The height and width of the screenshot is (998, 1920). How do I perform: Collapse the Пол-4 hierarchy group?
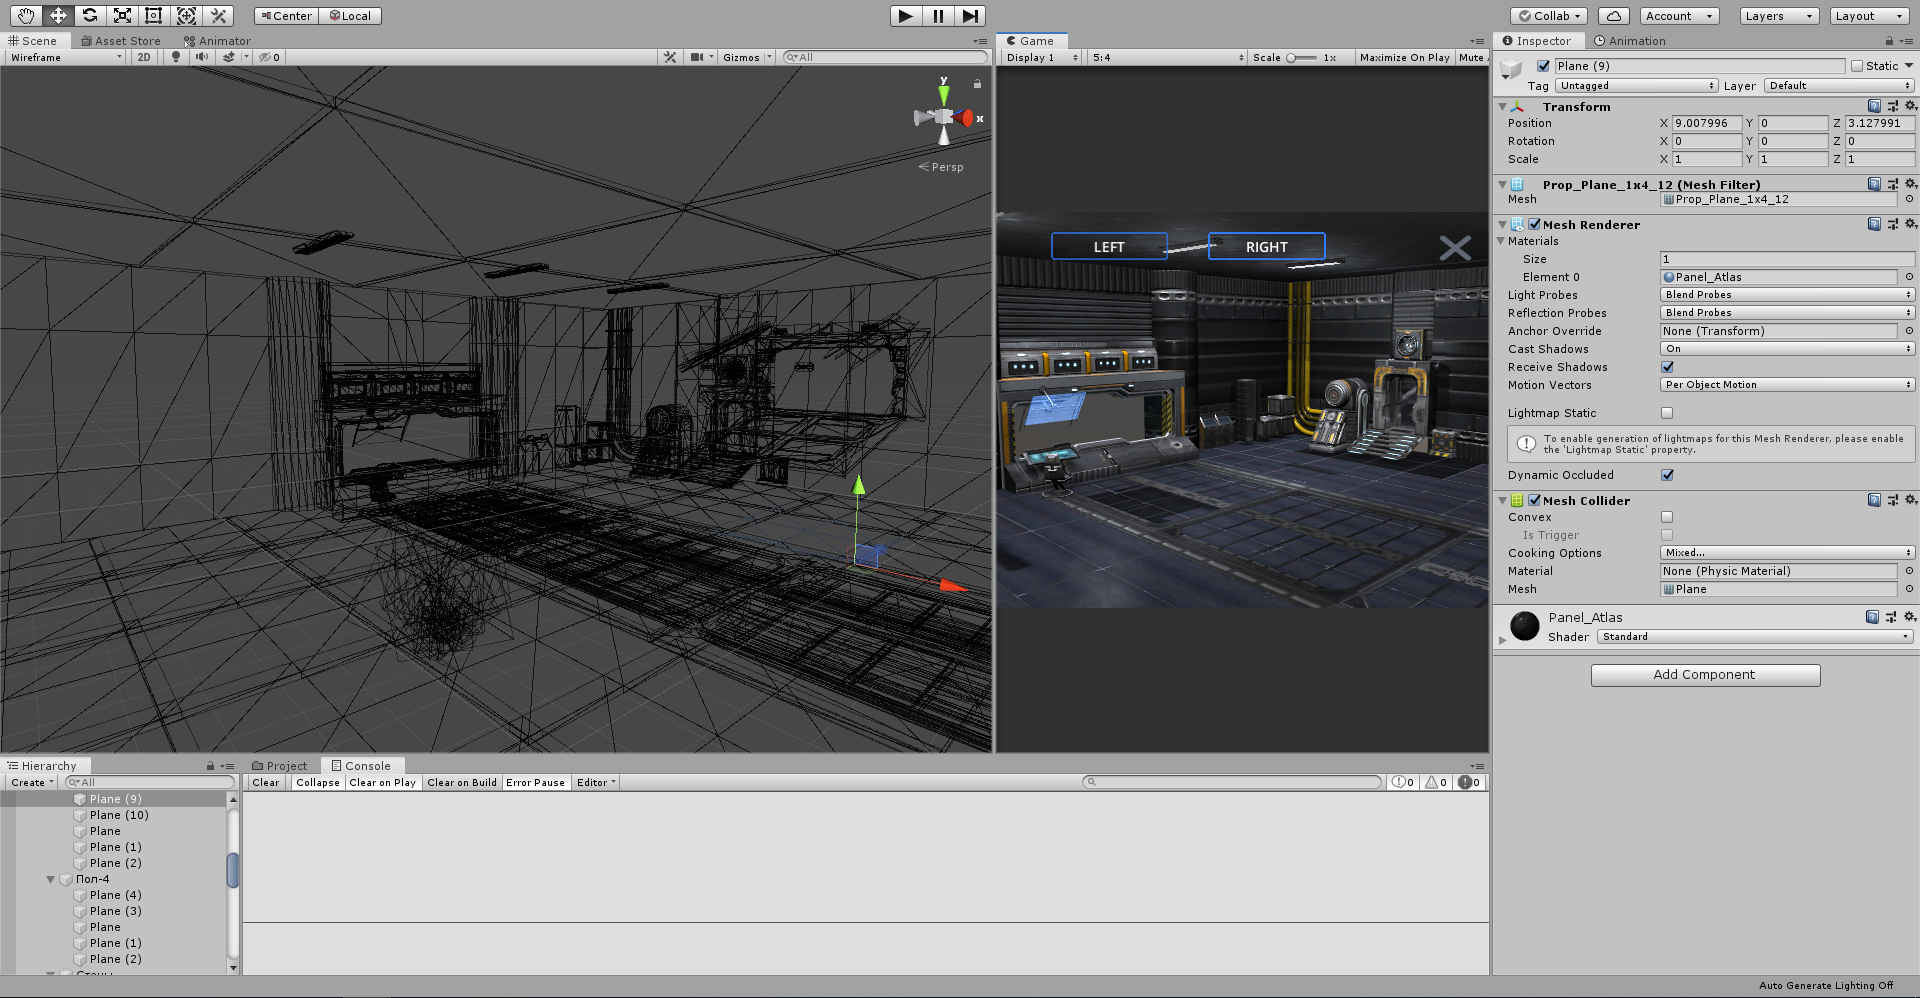50,879
